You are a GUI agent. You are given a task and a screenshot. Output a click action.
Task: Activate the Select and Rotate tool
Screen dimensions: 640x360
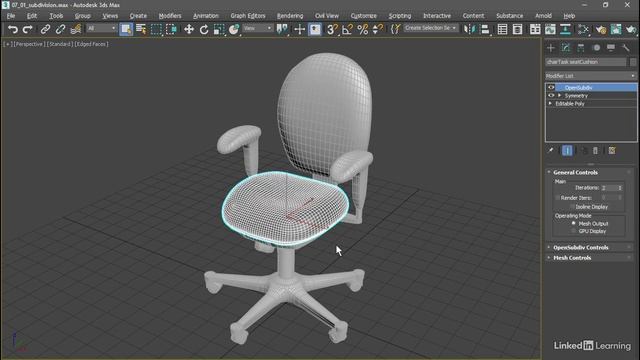click(x=204, y=29)
